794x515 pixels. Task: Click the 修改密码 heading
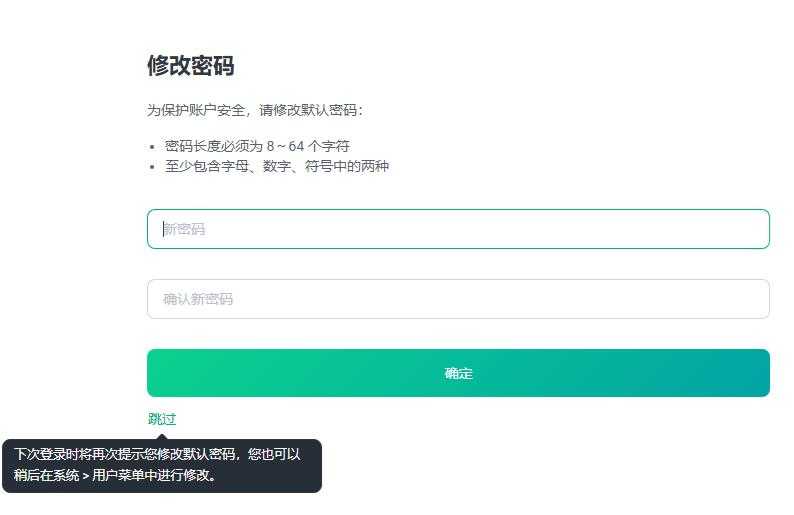(x=190, y=66)
